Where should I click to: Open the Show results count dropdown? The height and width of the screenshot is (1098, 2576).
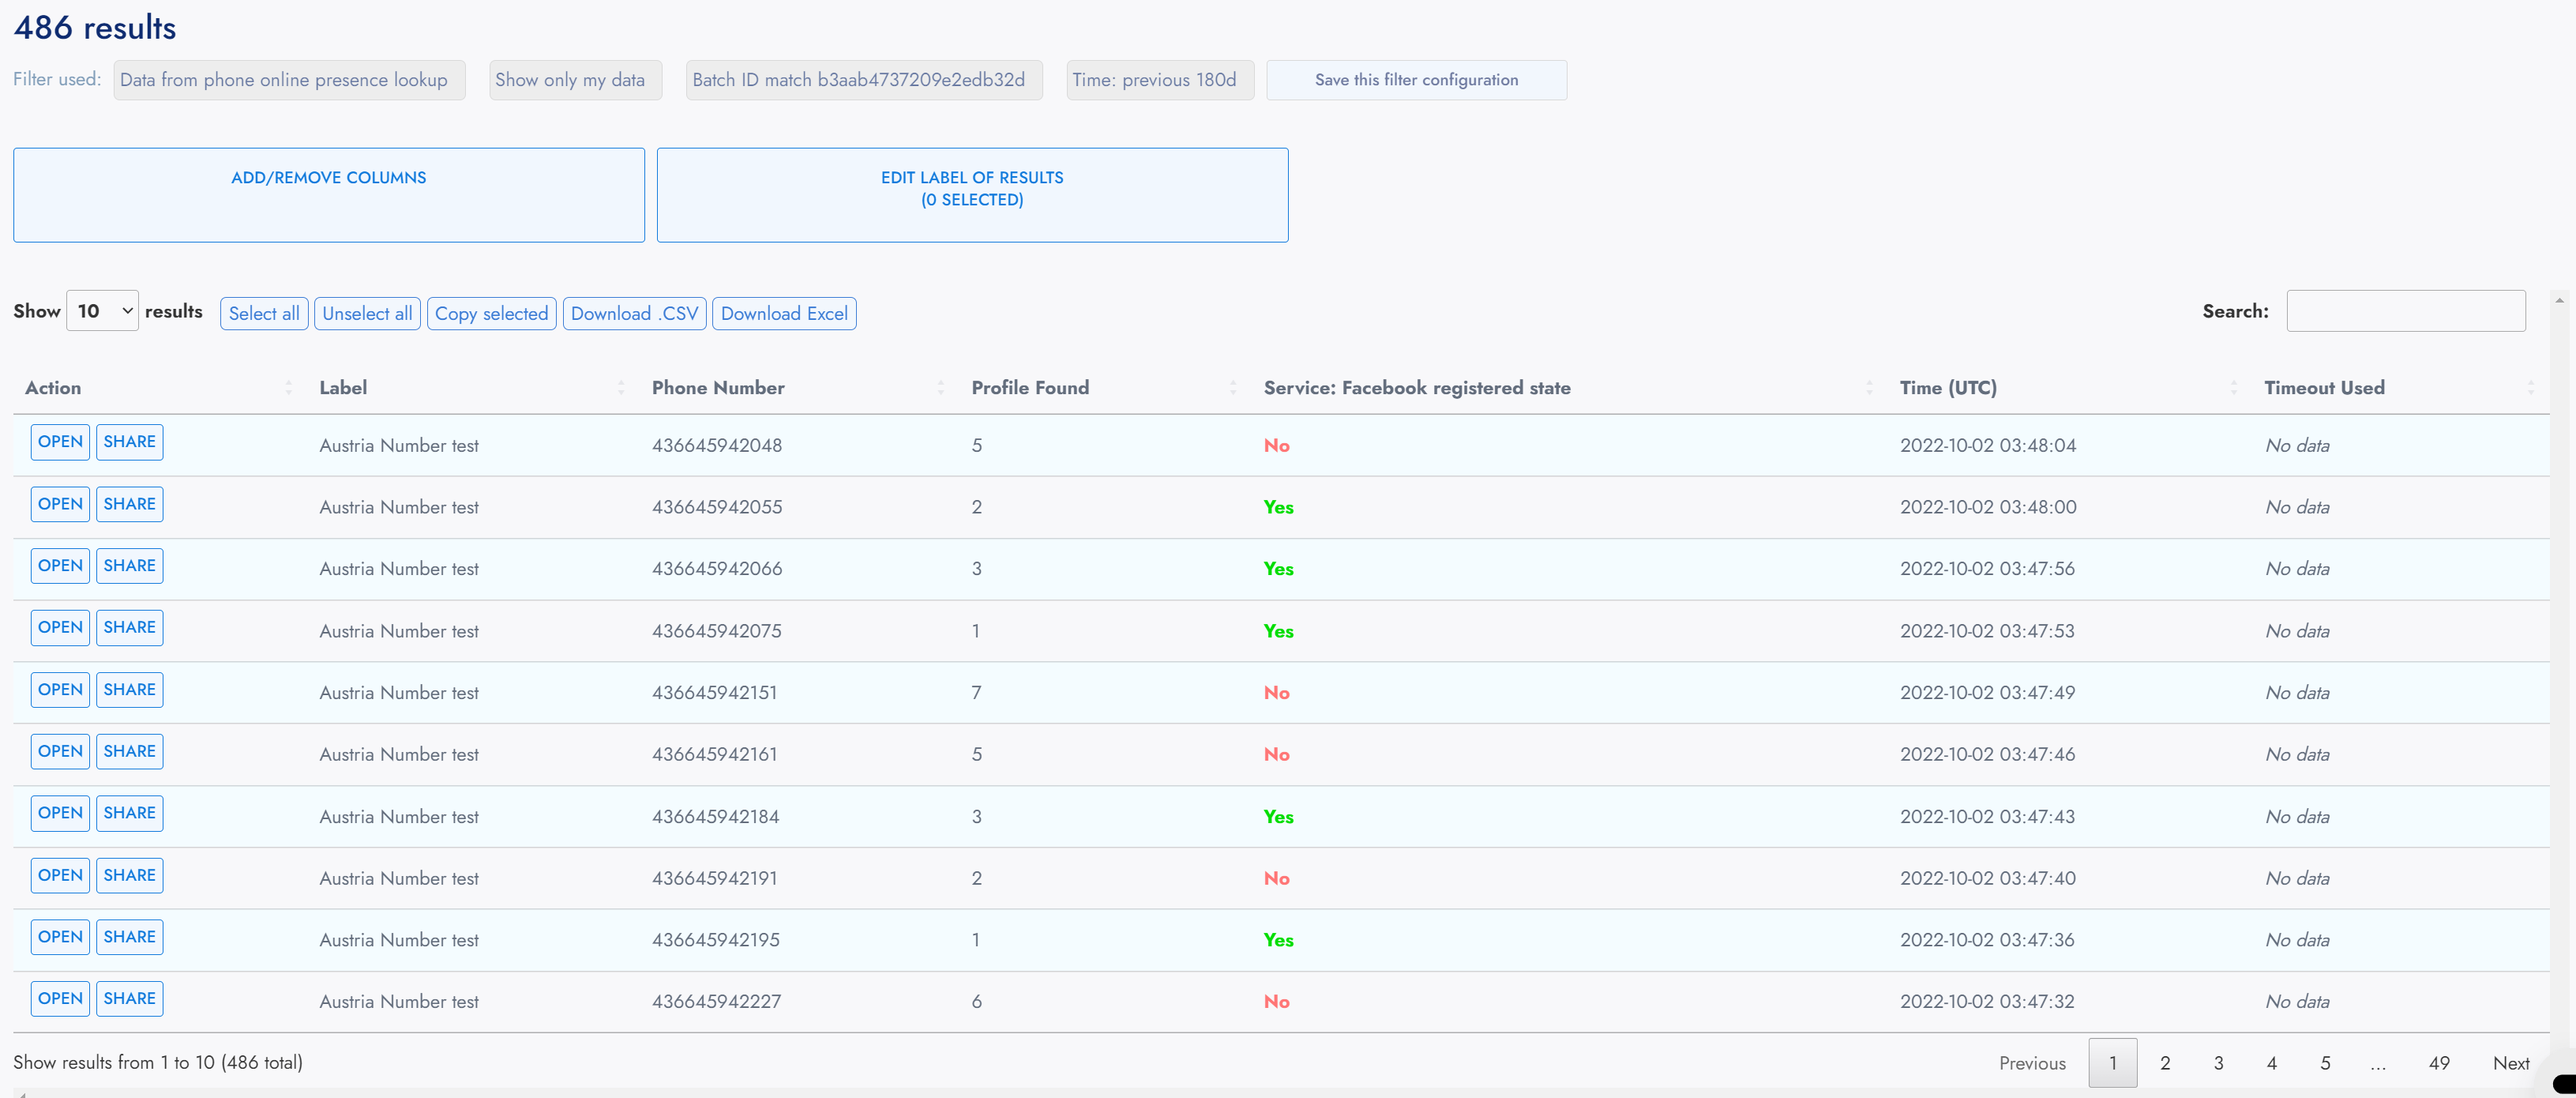pos(102,311)
